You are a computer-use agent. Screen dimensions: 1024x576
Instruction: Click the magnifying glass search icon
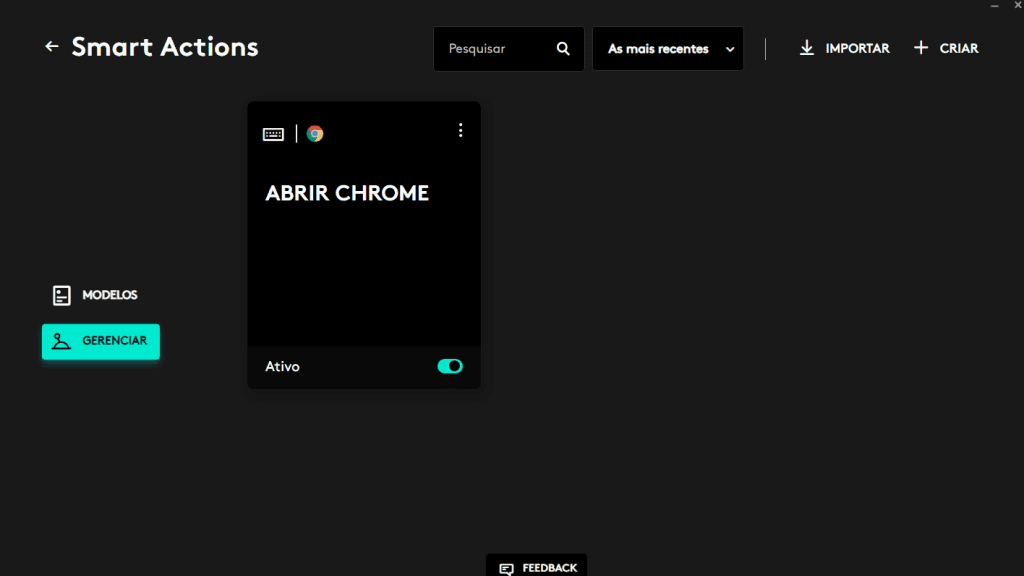click(x=563, y=49)
